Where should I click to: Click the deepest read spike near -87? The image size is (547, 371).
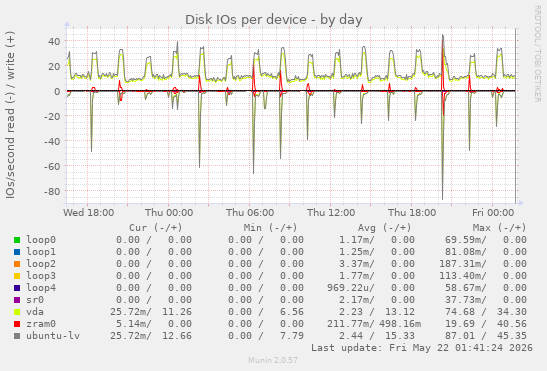(442, 198)
